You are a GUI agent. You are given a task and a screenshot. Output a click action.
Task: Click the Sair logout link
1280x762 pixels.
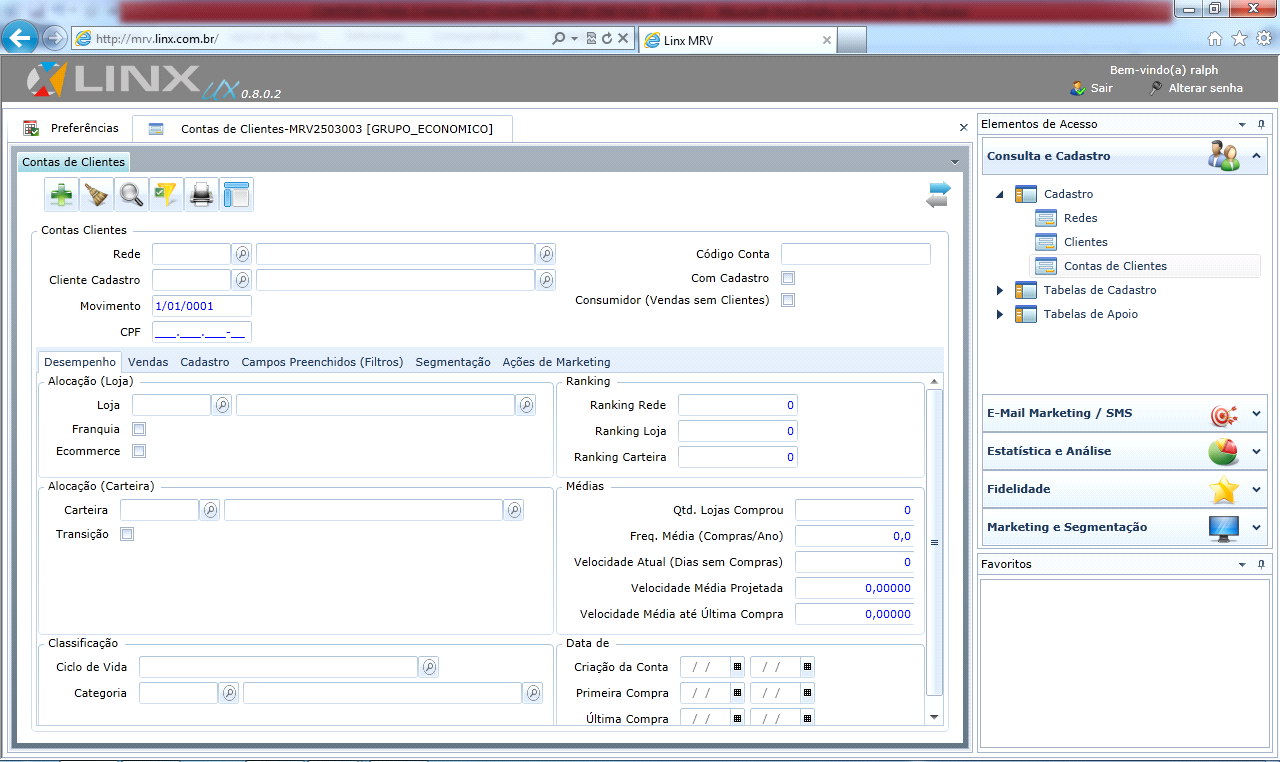point(1091,88)
